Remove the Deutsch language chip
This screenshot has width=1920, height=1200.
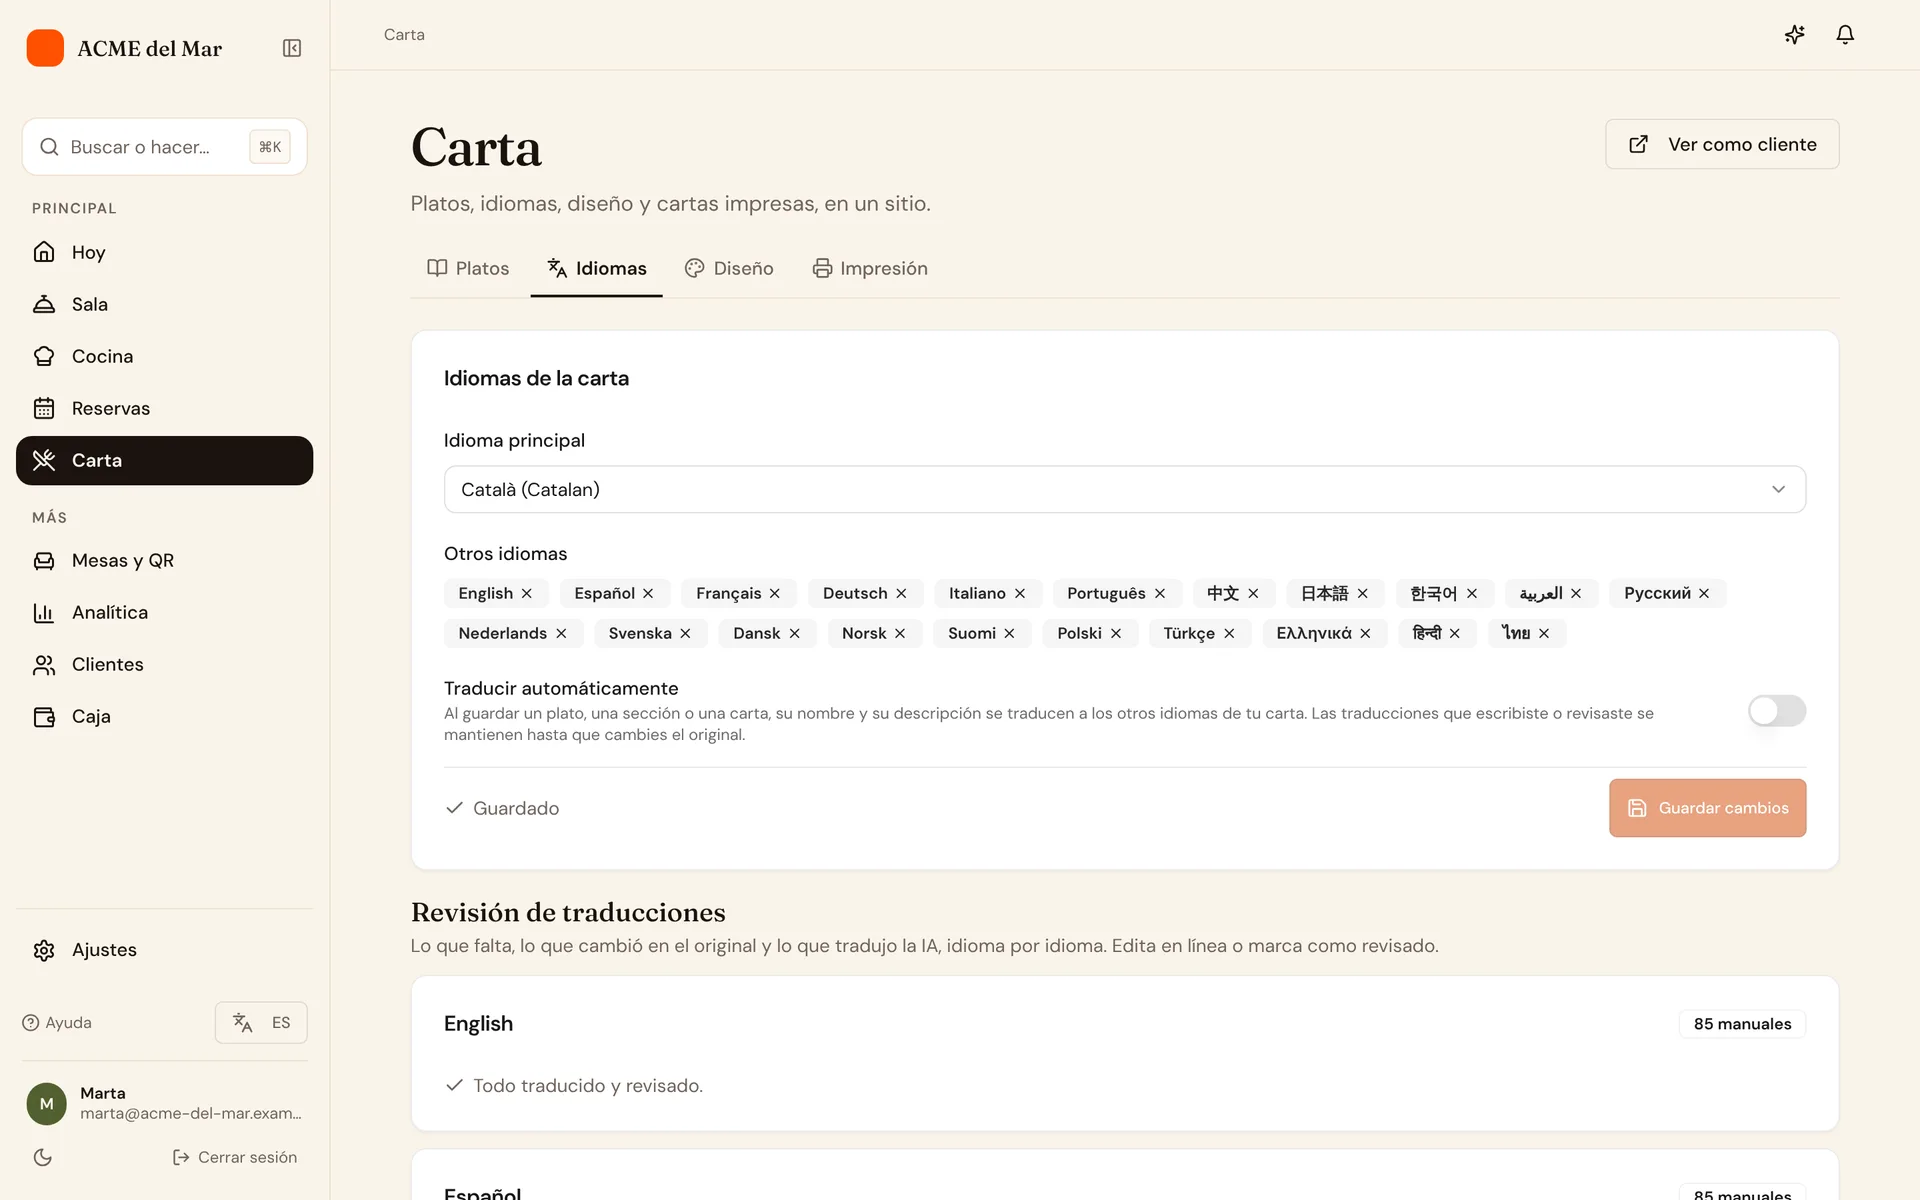(901, 593)
